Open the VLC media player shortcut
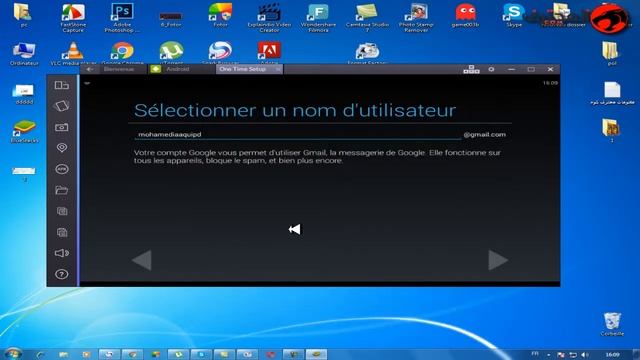 point(73,53)
